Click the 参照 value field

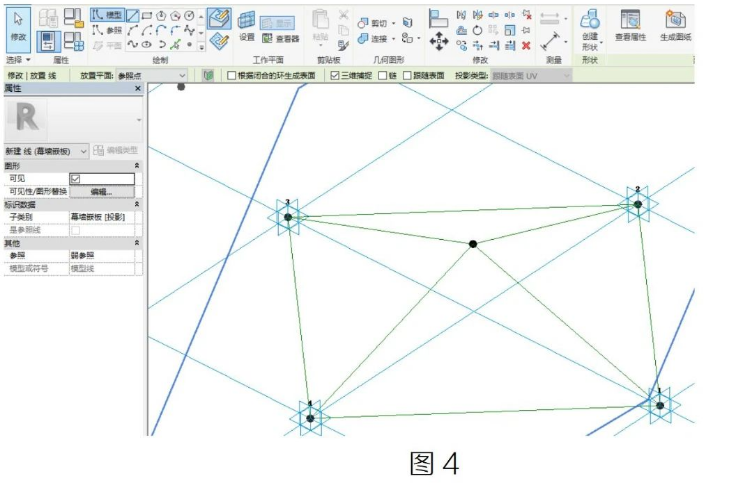102,256
